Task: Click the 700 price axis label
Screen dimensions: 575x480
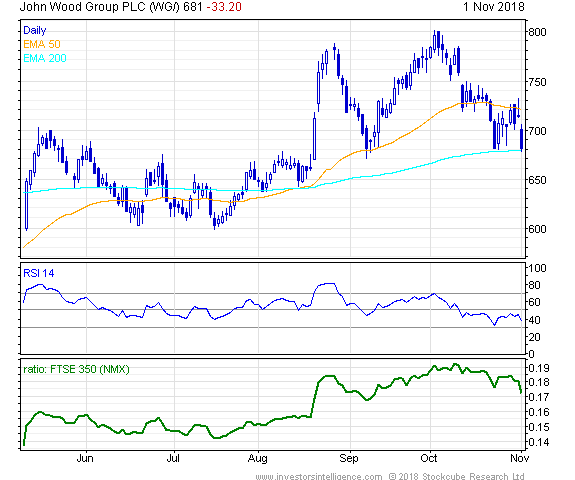Action: coord(537,131)
